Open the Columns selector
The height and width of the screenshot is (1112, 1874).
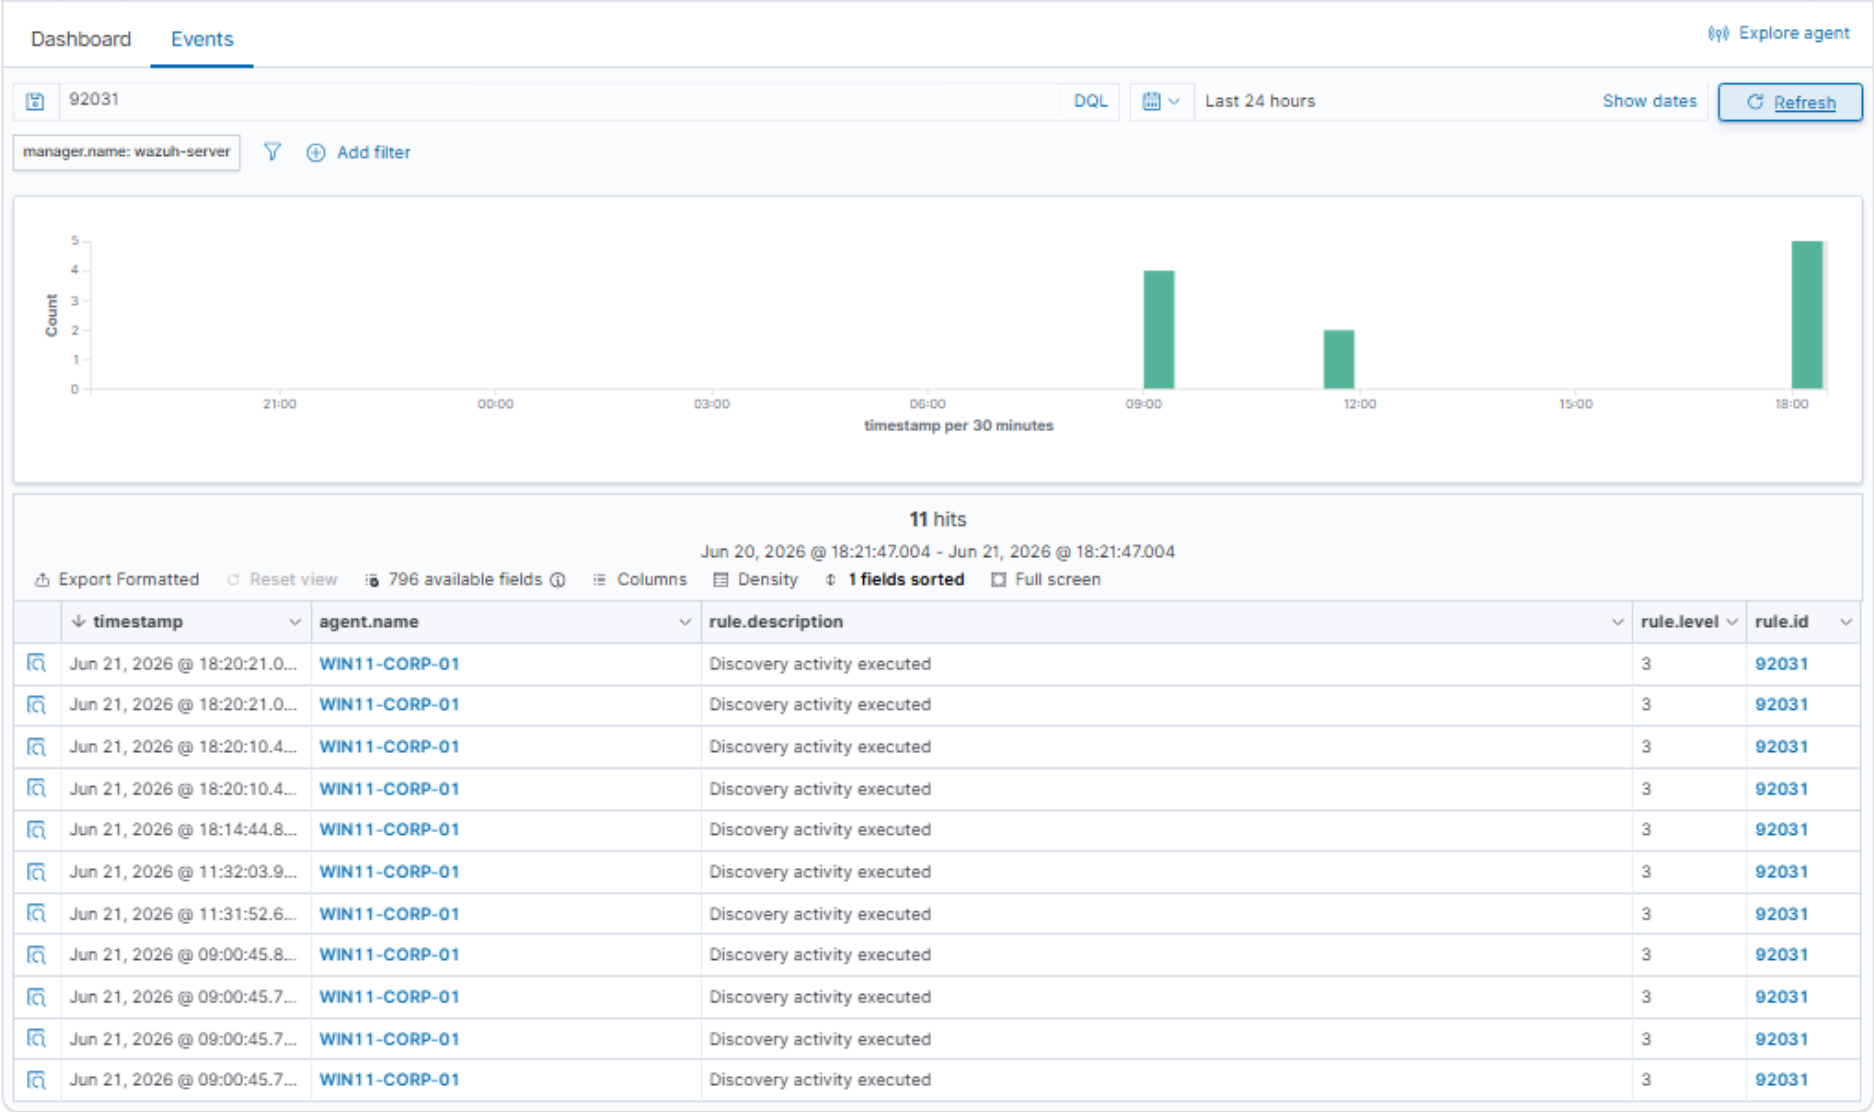tap(640, 580)
